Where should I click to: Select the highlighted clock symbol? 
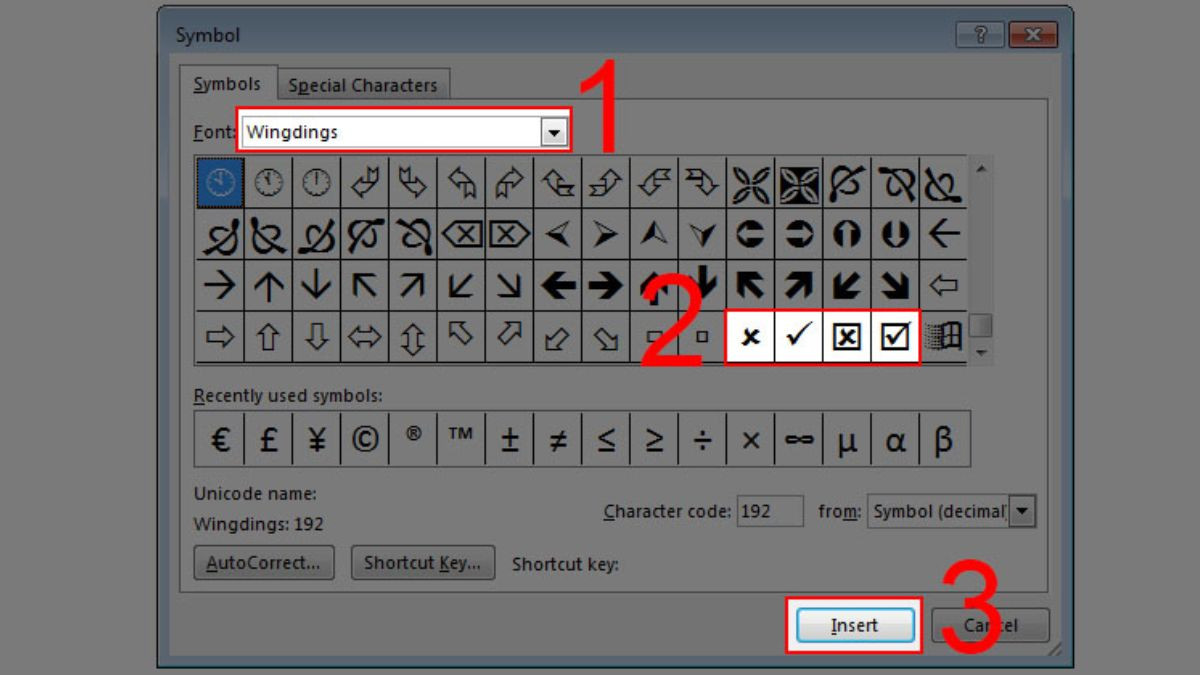click(x=218, y=182)
